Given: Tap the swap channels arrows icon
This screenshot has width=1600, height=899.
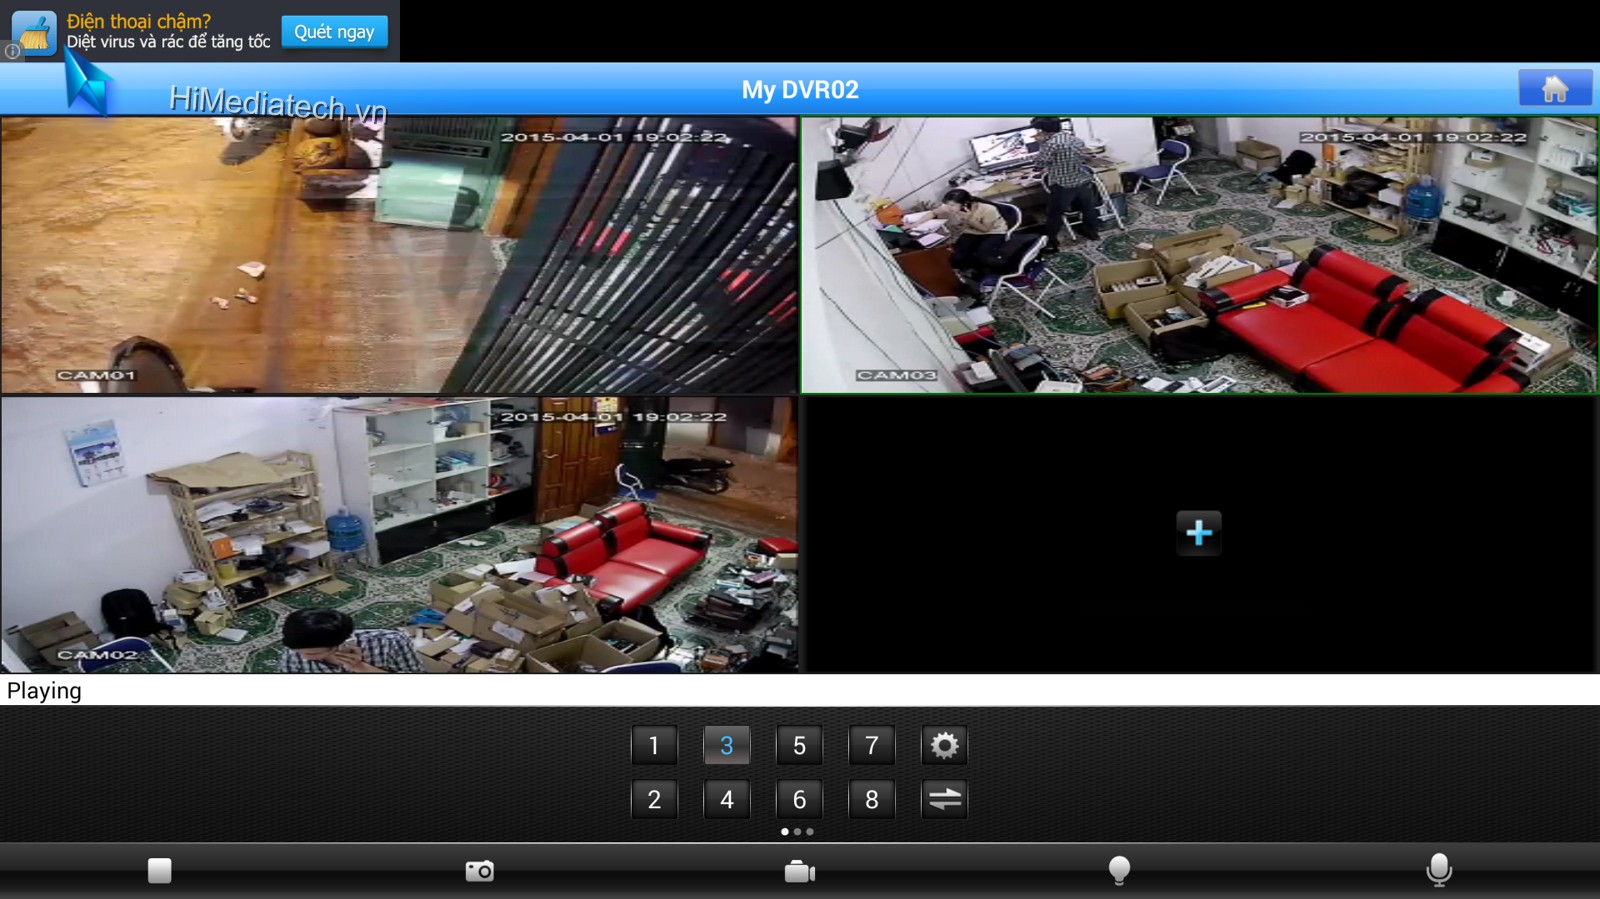Looking at the screenshot, I should 944,799.
